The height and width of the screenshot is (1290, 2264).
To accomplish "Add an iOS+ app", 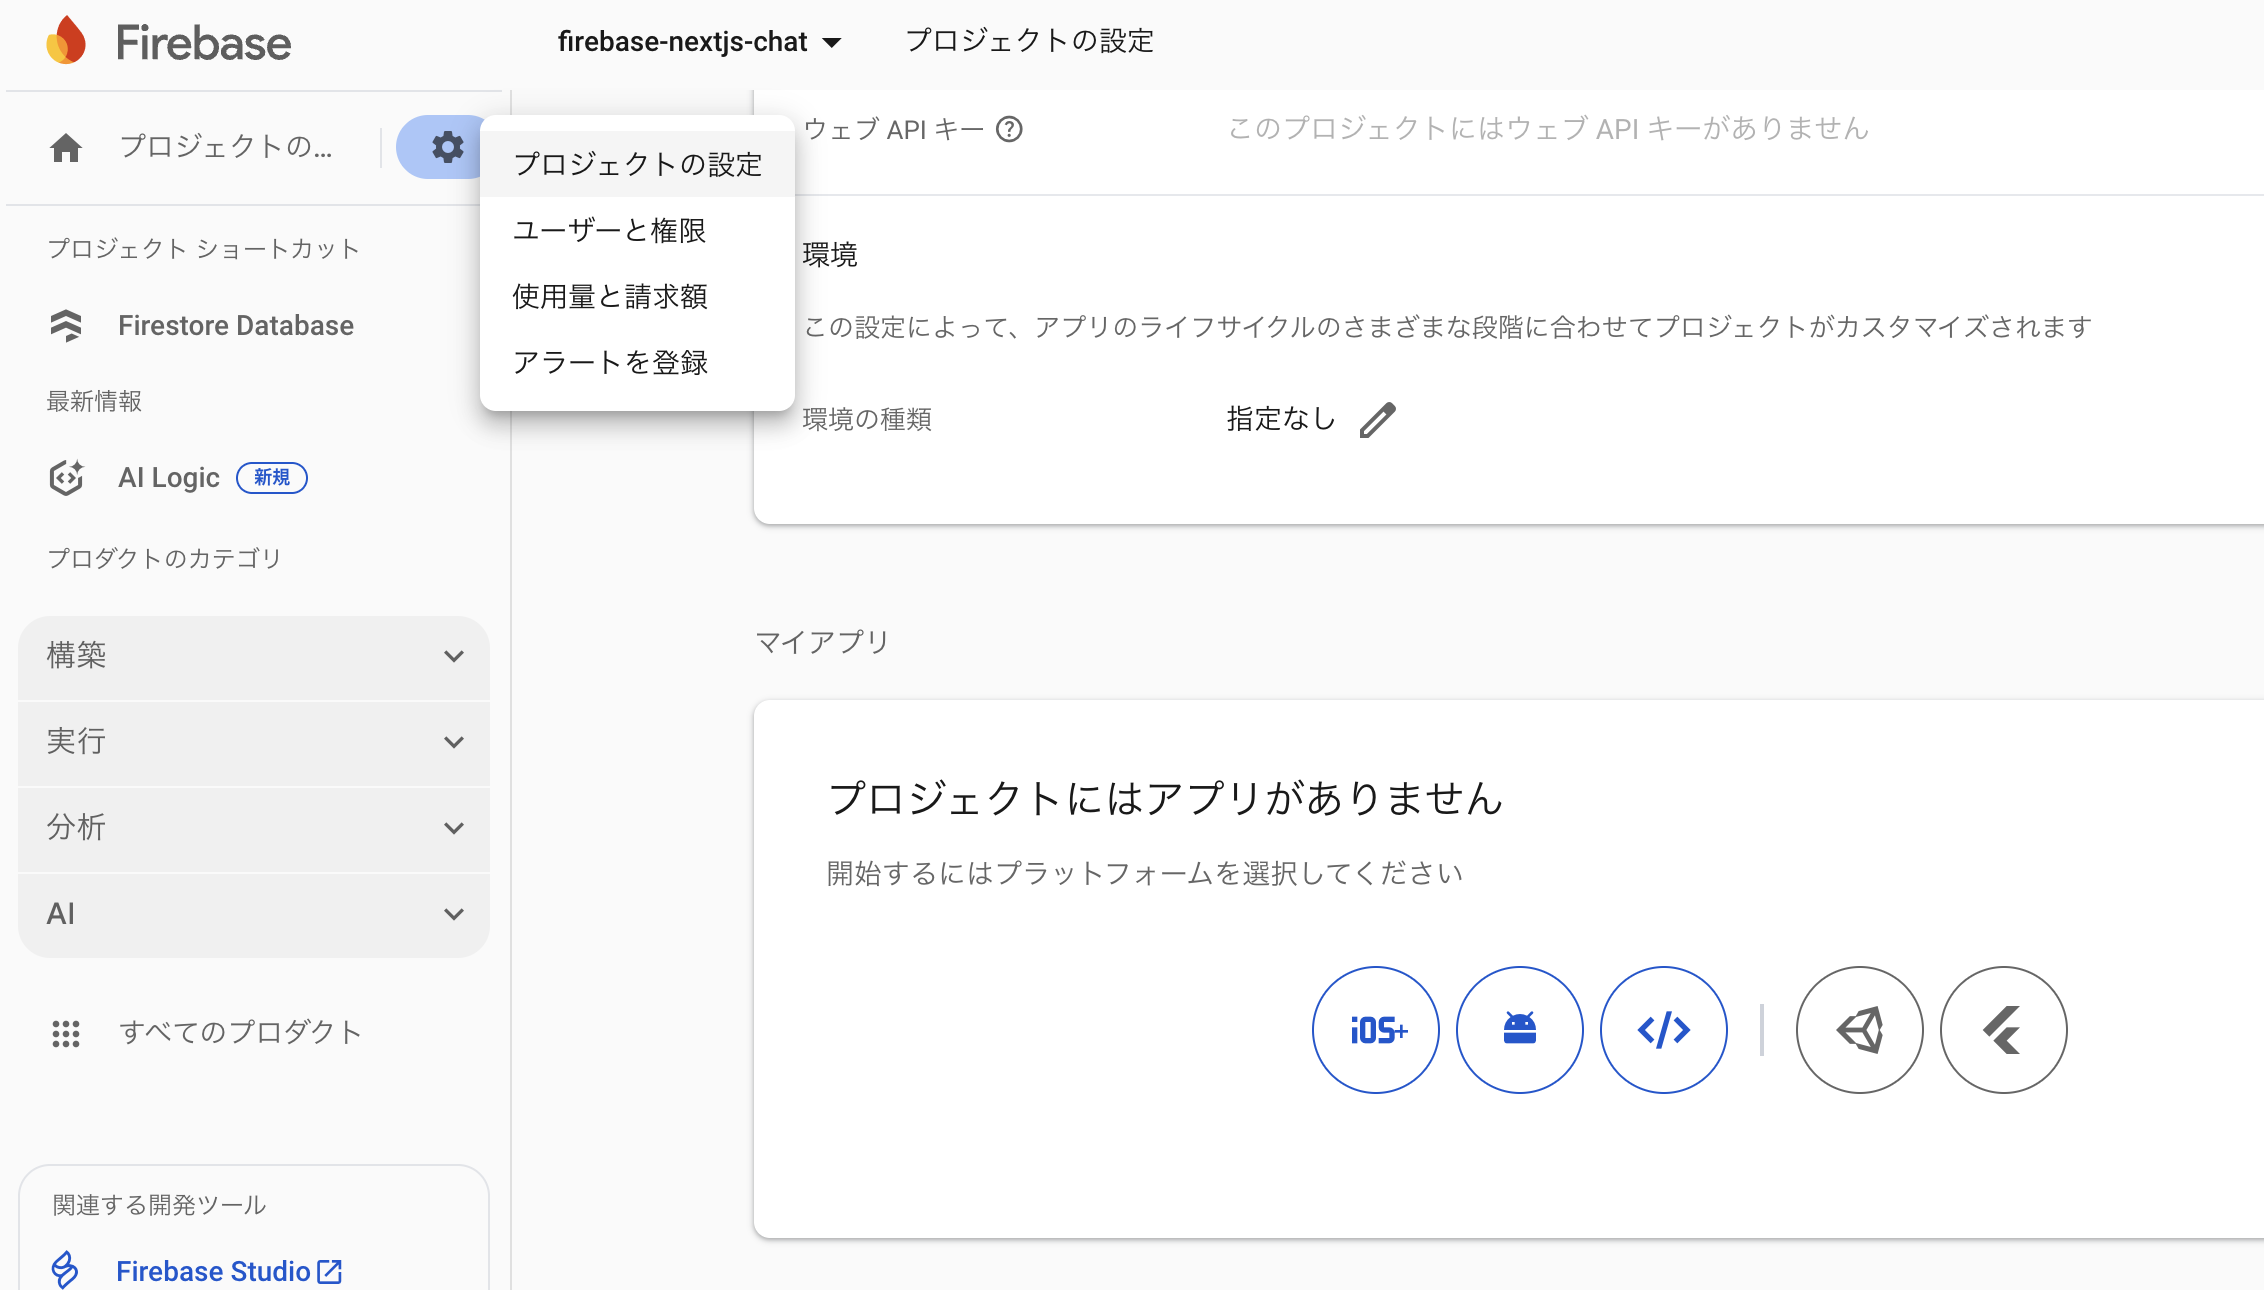I will (x=1376, y=1030).
